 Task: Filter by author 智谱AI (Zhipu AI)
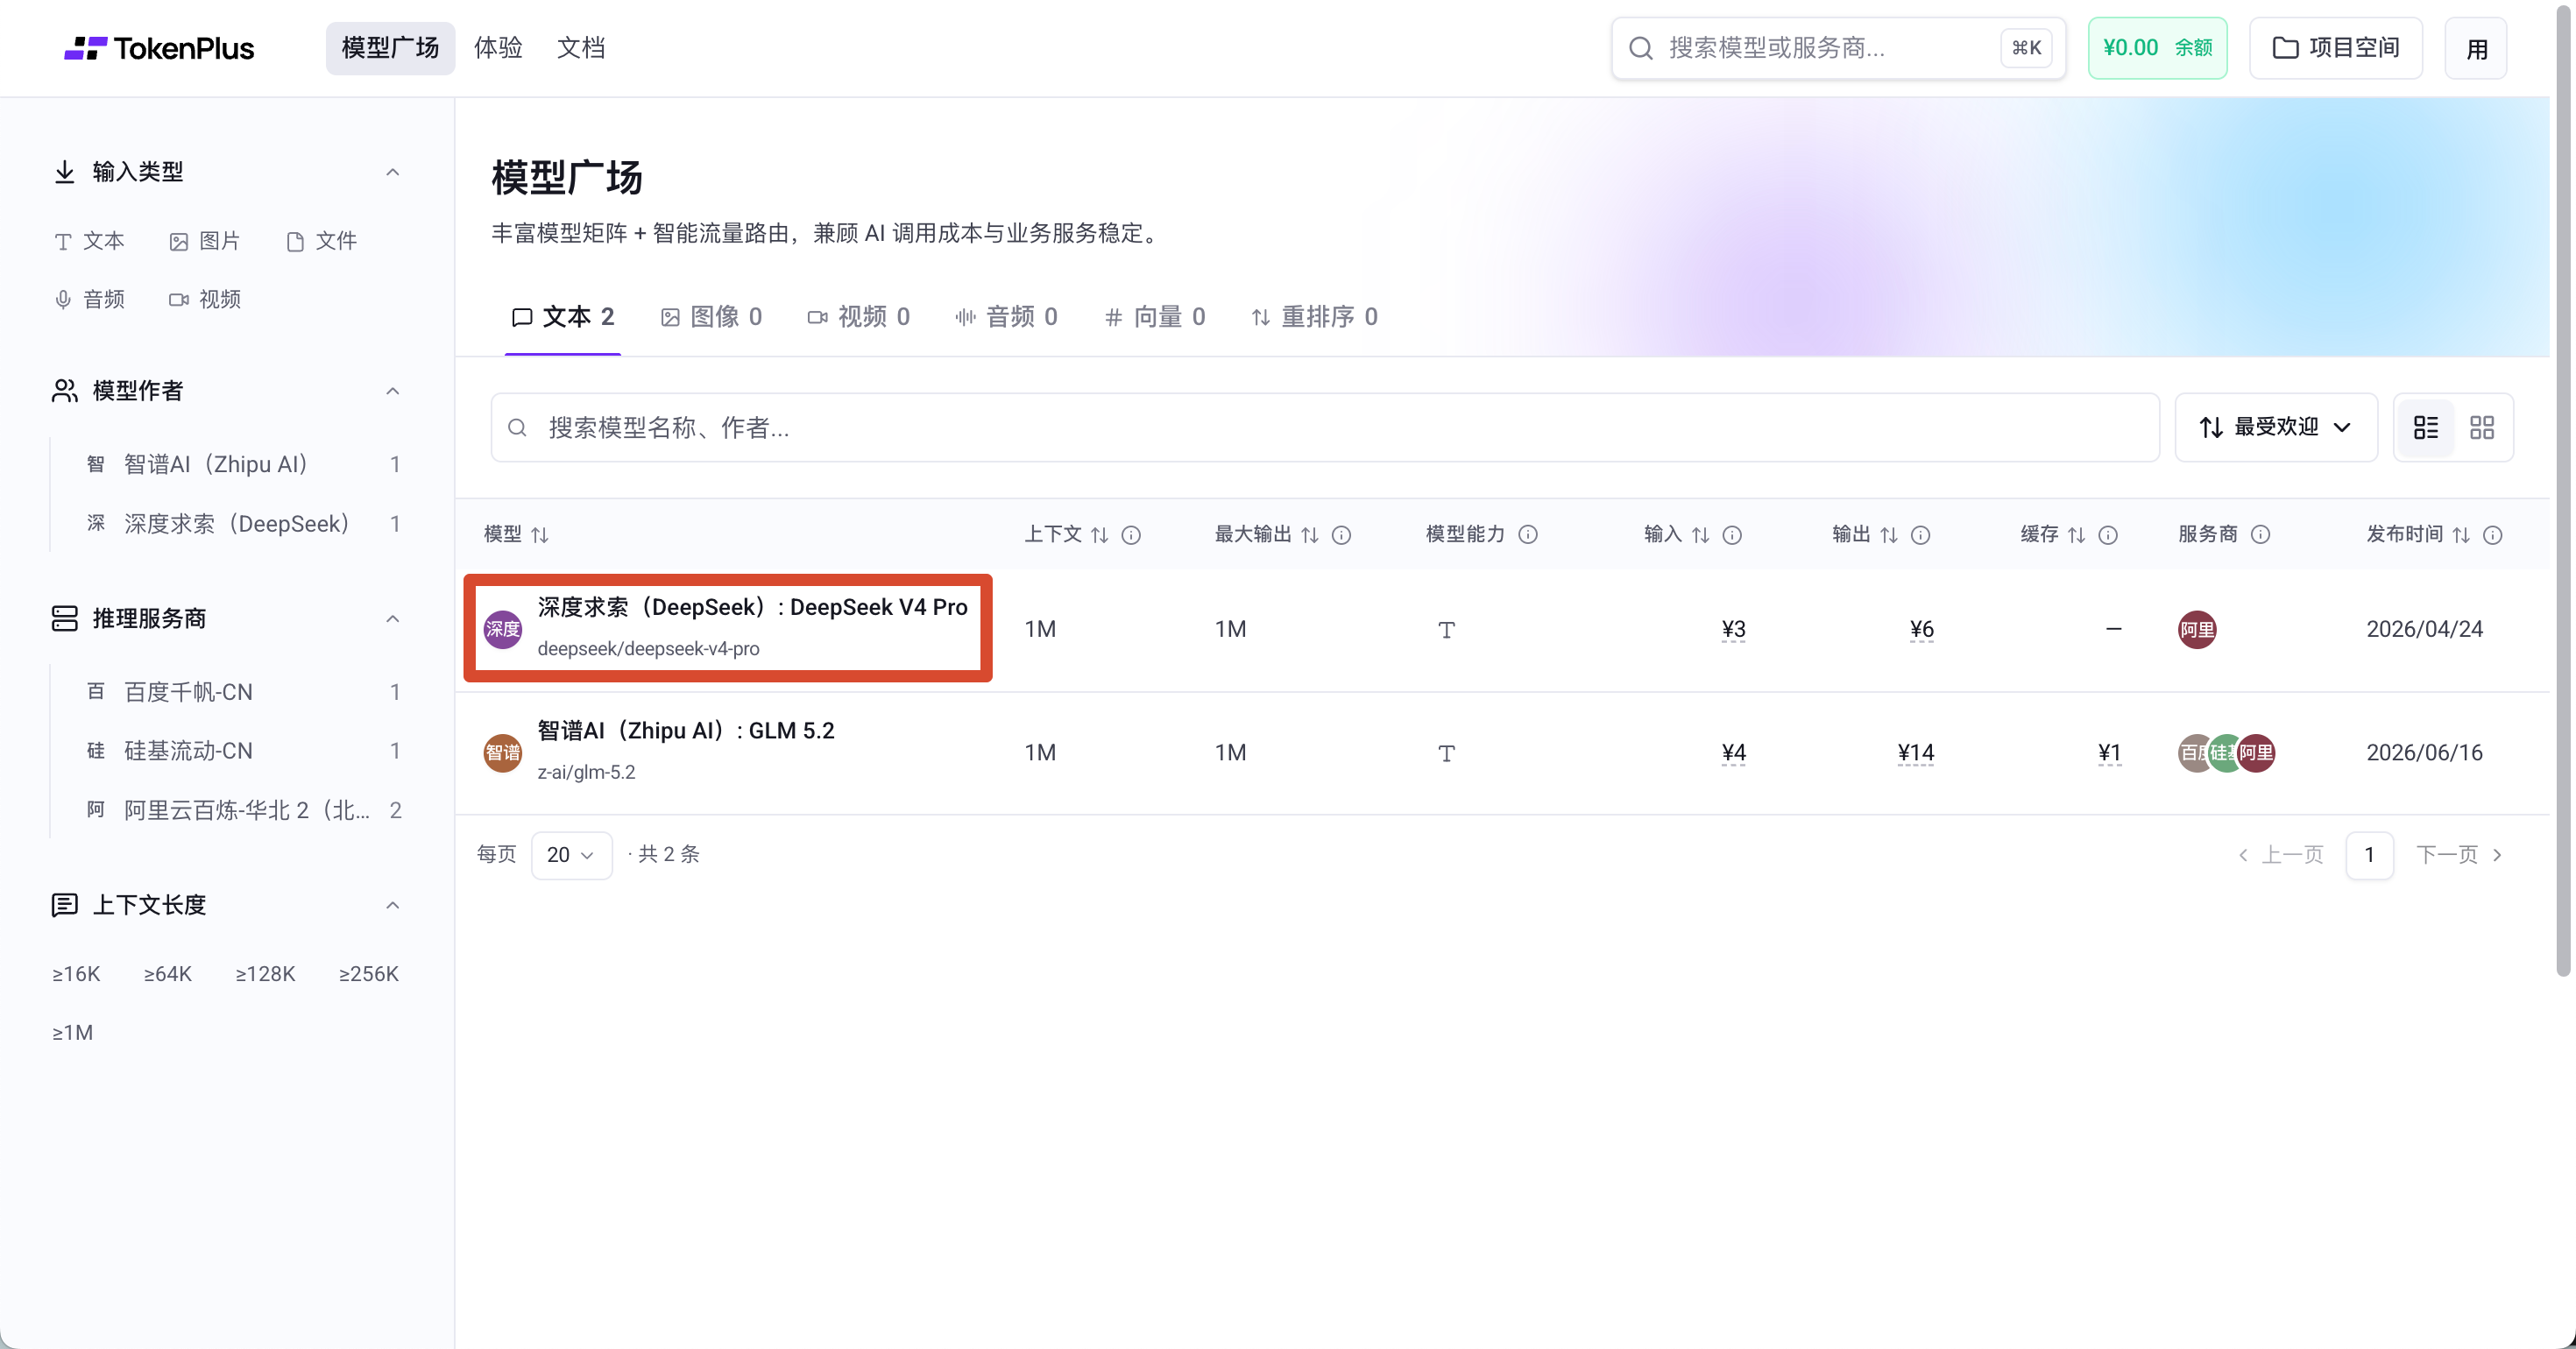click(x=244, y=464)
